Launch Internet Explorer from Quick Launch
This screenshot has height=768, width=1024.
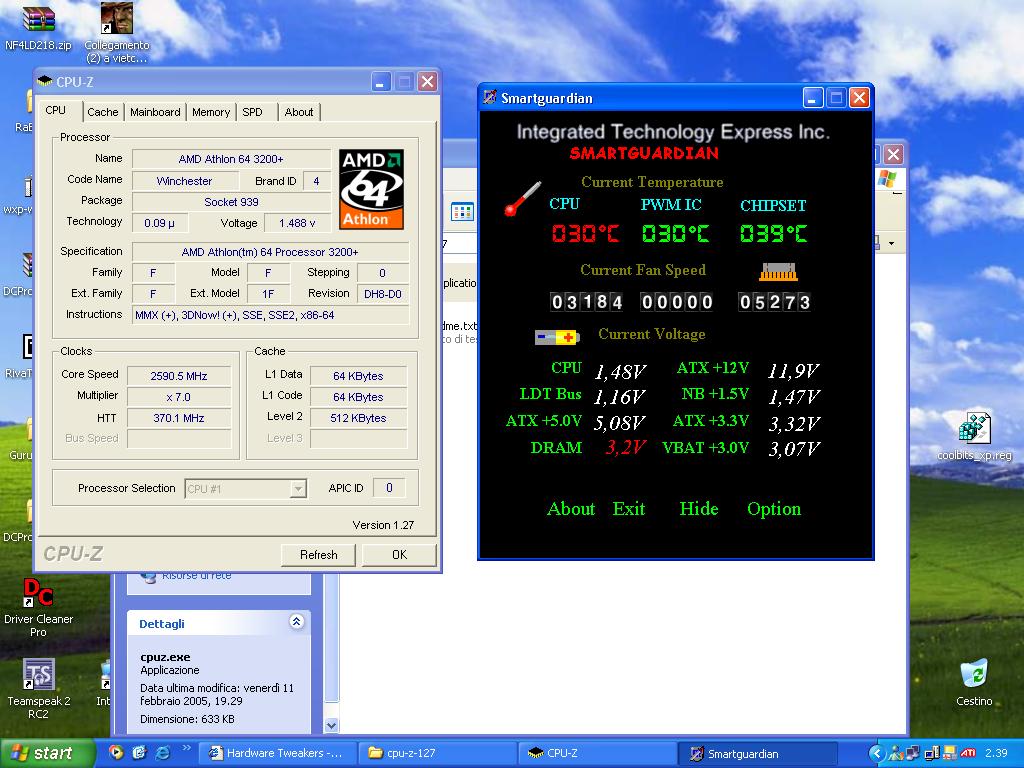tap(163, 753)
